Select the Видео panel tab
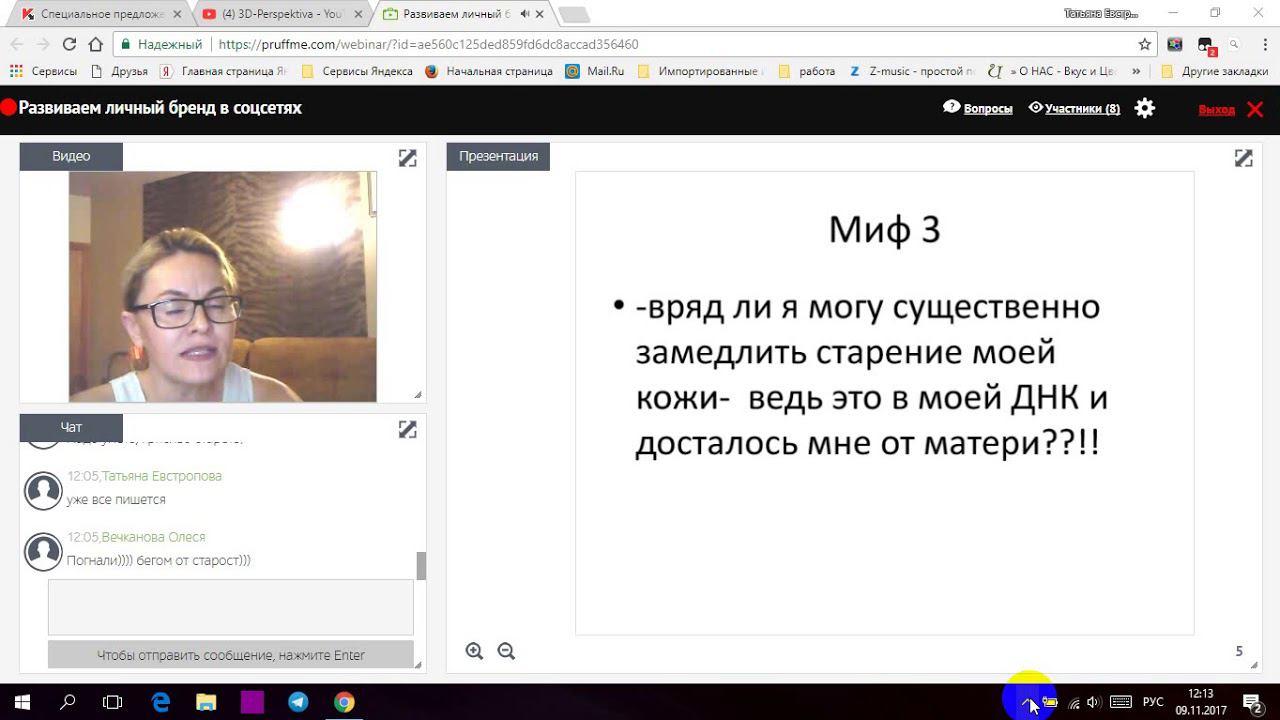The image size is (1280, 720). pyautogui.click(x=71, y=156)
